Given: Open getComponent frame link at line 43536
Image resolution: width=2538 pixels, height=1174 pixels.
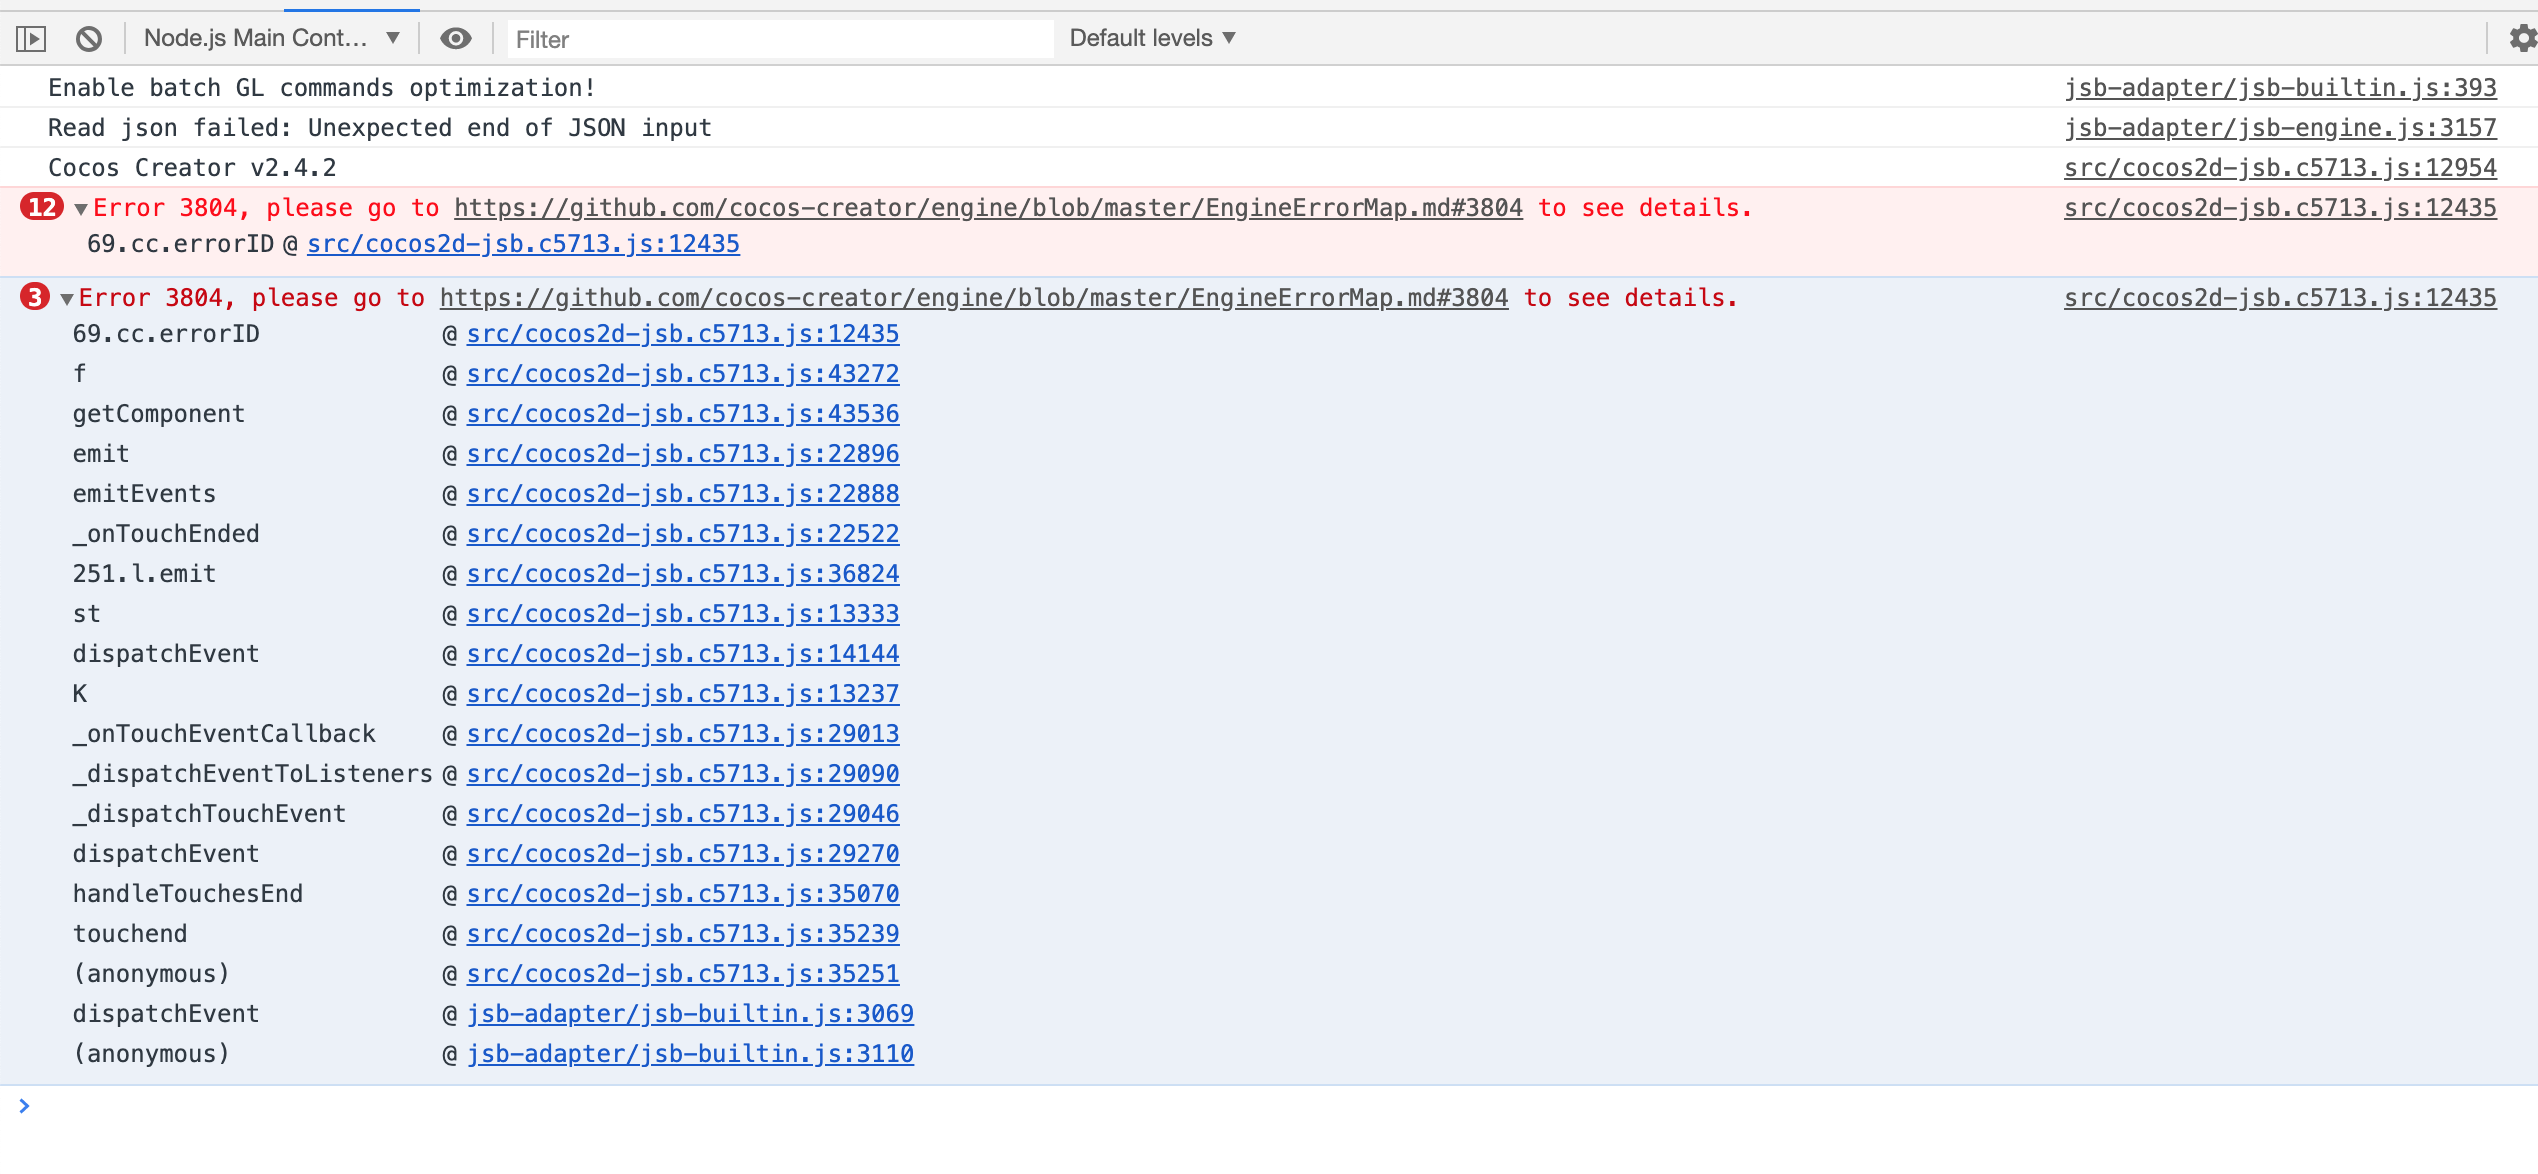Looking at the screenshot, I should [x=683, y=414].
